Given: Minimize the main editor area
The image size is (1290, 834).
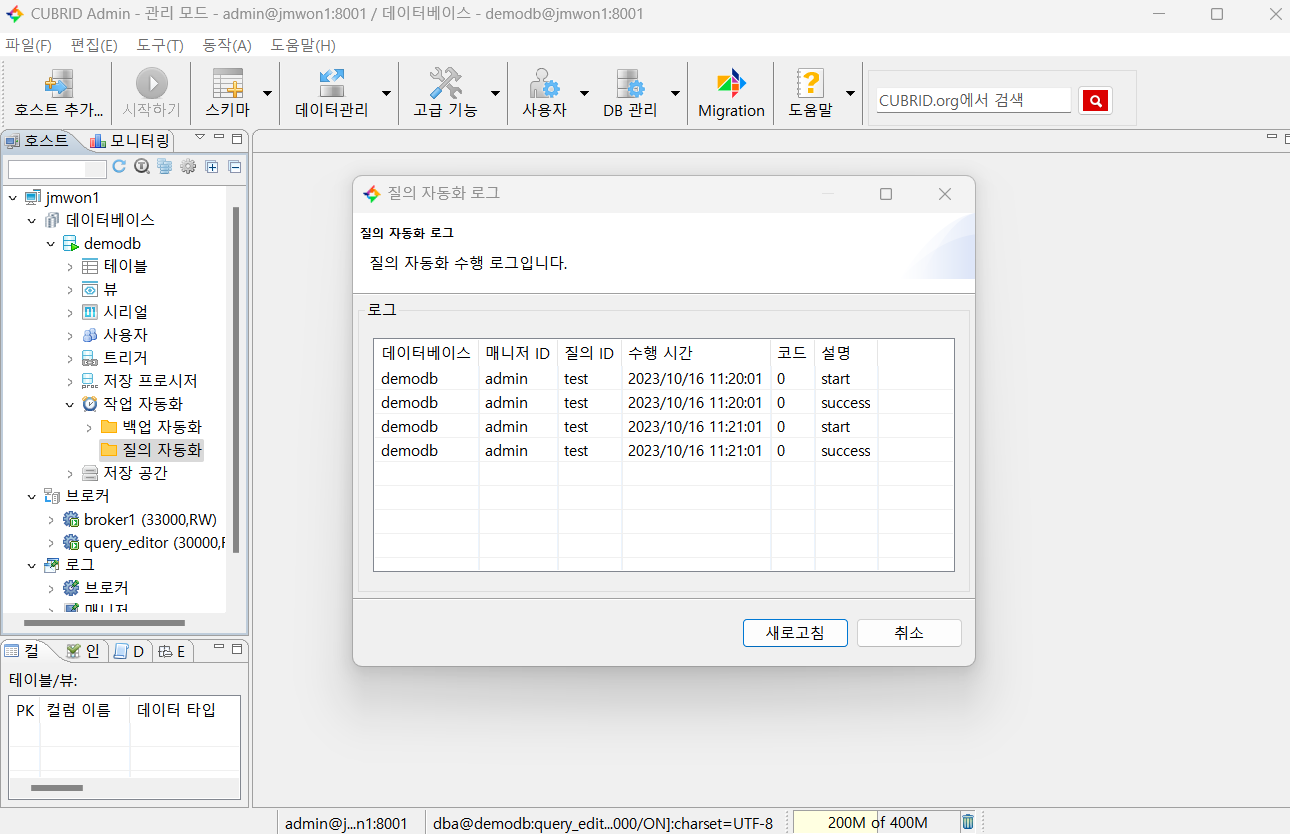Looking at the screenshot, I should coord(1272,137).
